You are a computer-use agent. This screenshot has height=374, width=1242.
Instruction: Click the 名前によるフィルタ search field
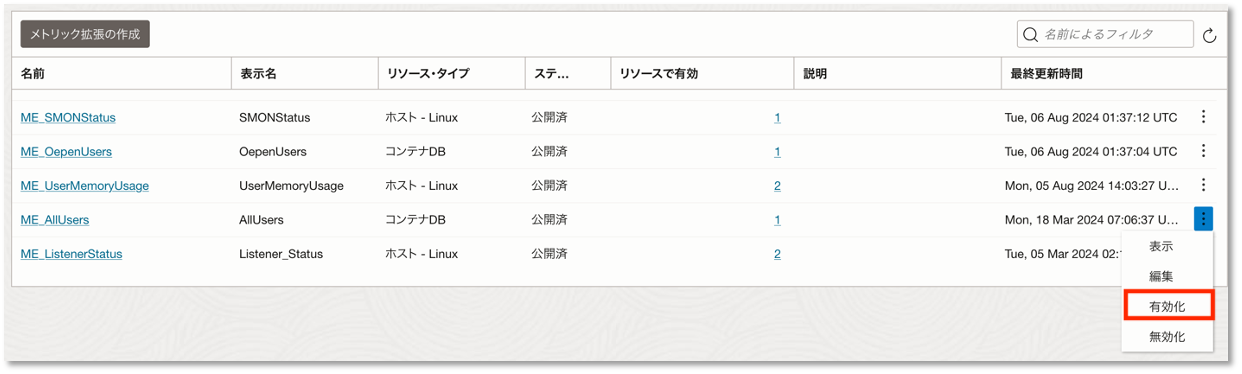point(1105,35)
